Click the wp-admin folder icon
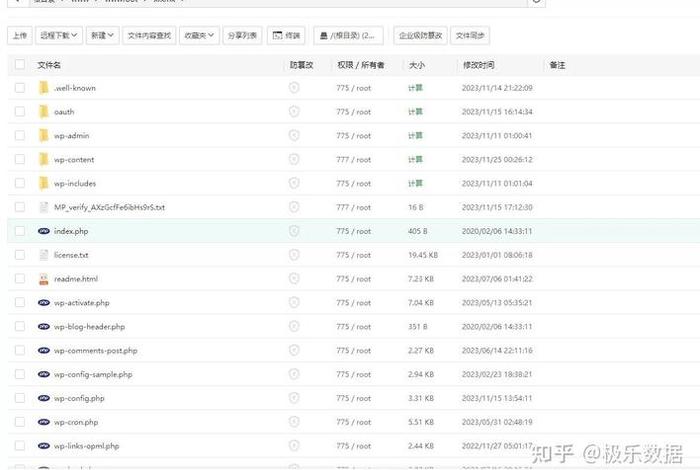700x470 pixels. 43,136
